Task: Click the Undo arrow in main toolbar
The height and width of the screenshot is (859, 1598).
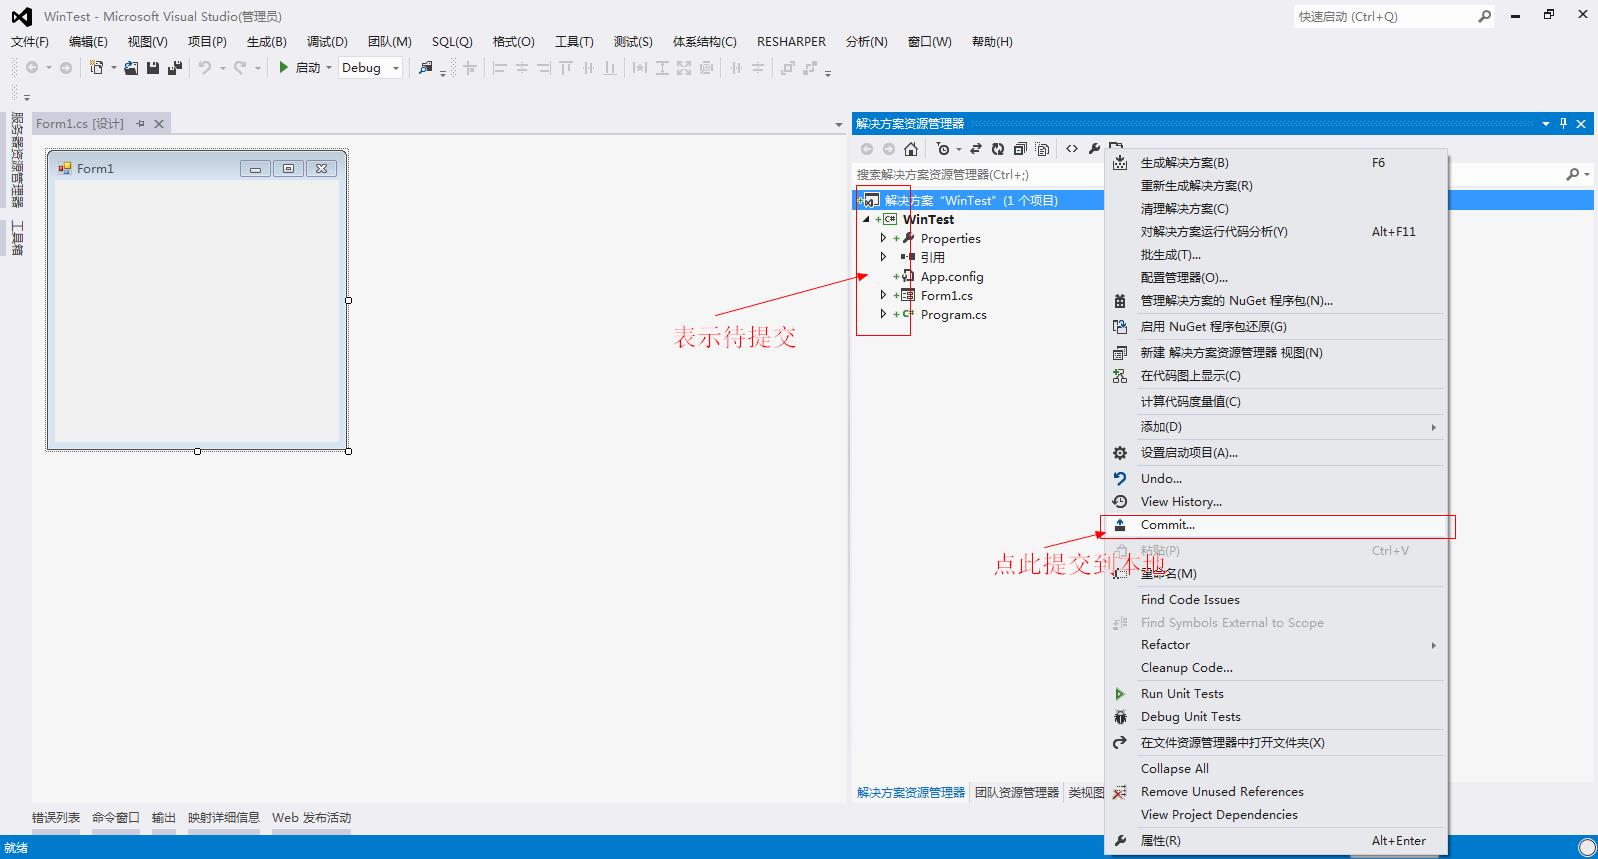Action: point(204,67)
